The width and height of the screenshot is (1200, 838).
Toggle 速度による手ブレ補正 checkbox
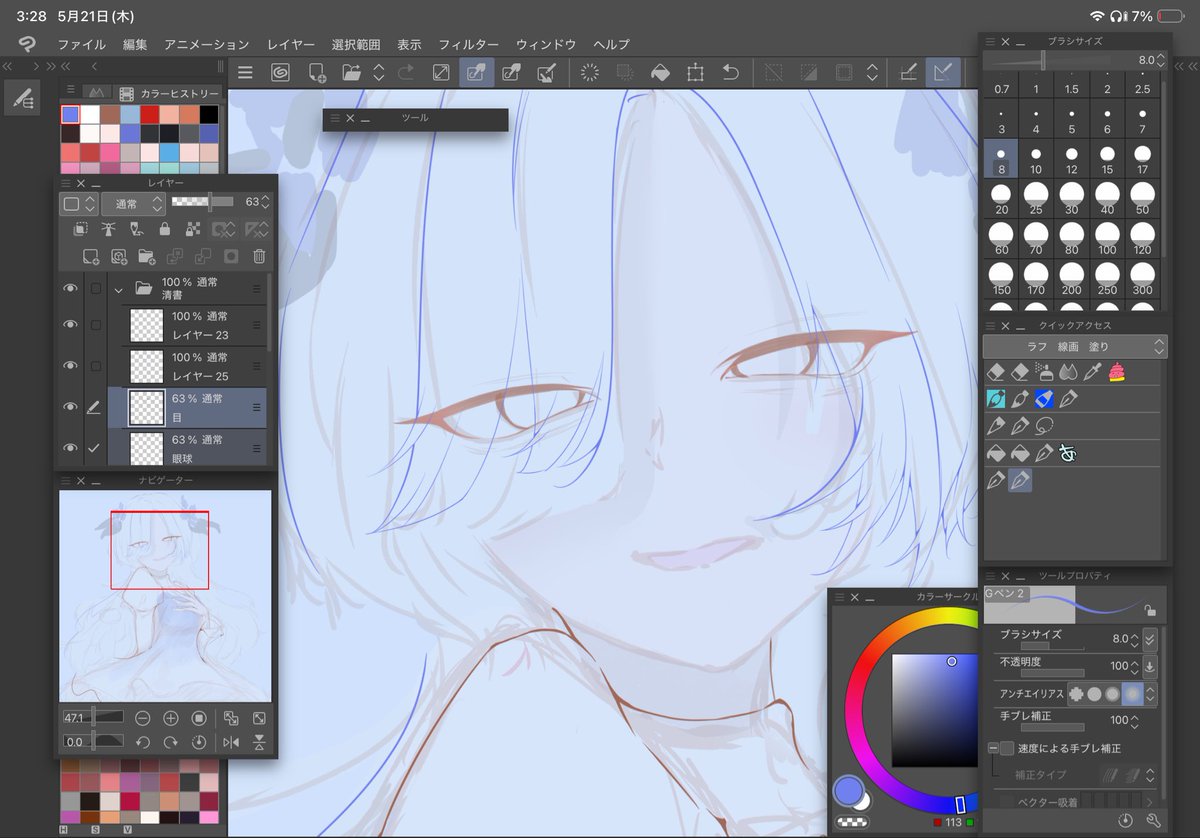(x=1007, y=748)
